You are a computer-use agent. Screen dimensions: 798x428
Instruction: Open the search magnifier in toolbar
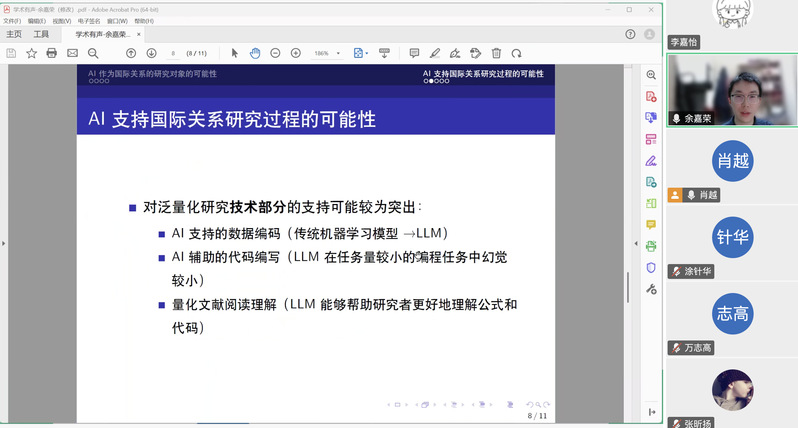point(92,53)
